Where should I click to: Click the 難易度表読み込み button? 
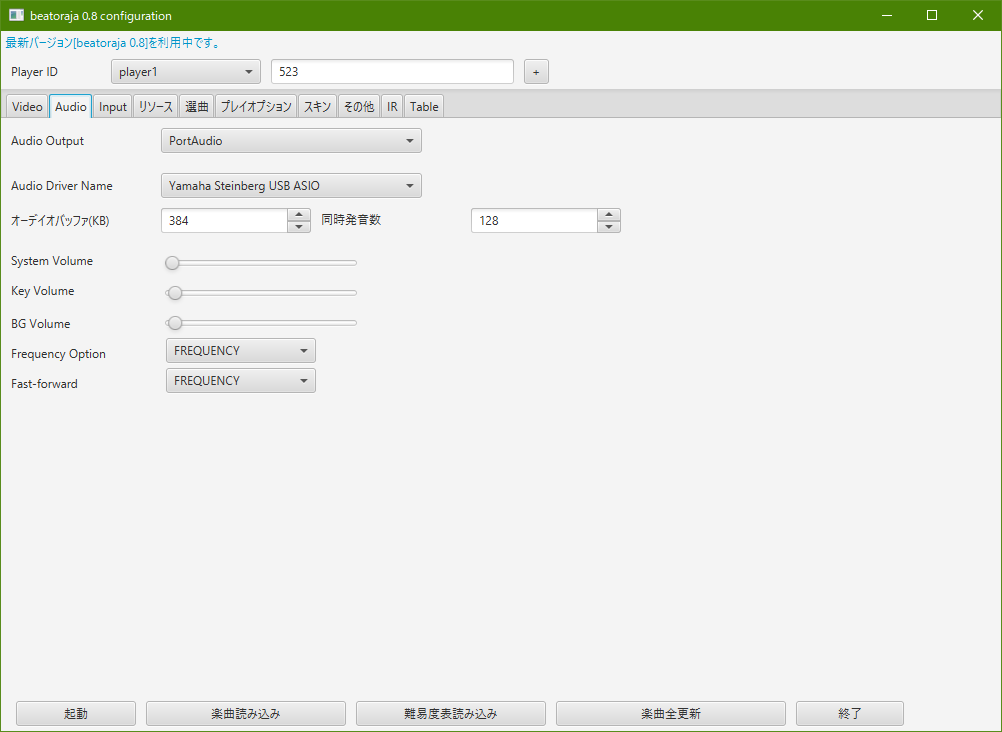[451, 713]
